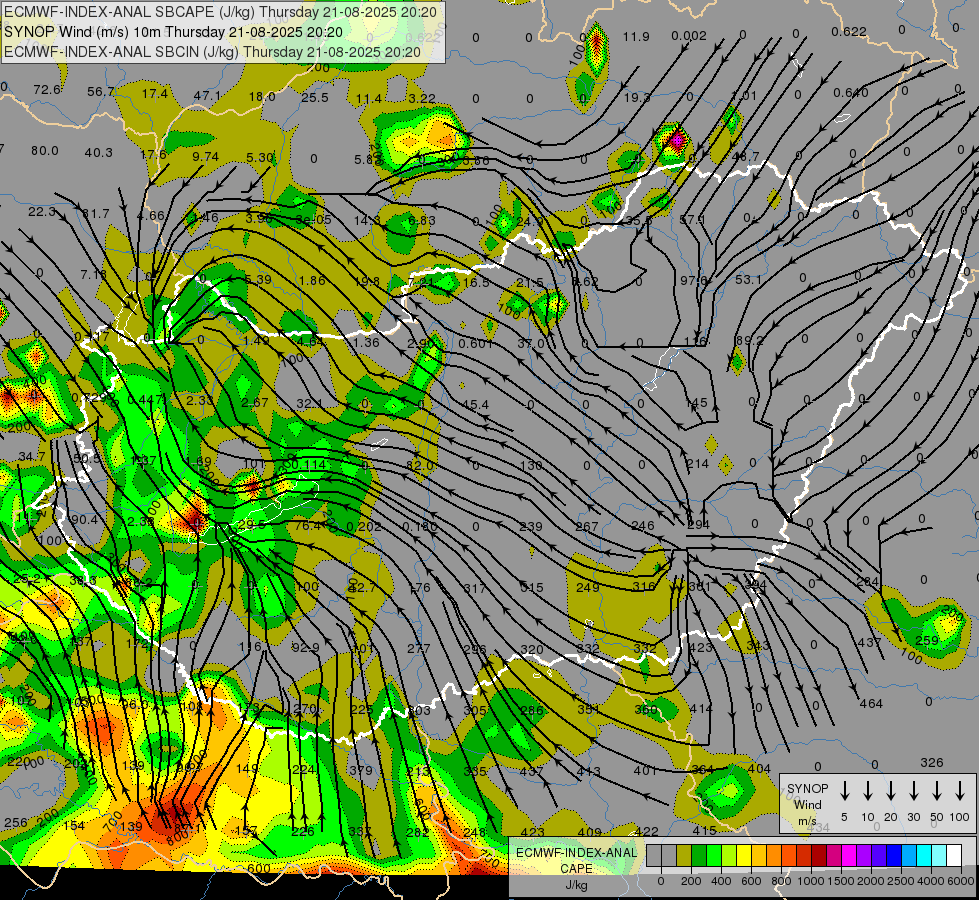This screenshot has height=900, width=979.
Task: Click the map value '515'
Action: pyautogui.click(x=532, y=588)
